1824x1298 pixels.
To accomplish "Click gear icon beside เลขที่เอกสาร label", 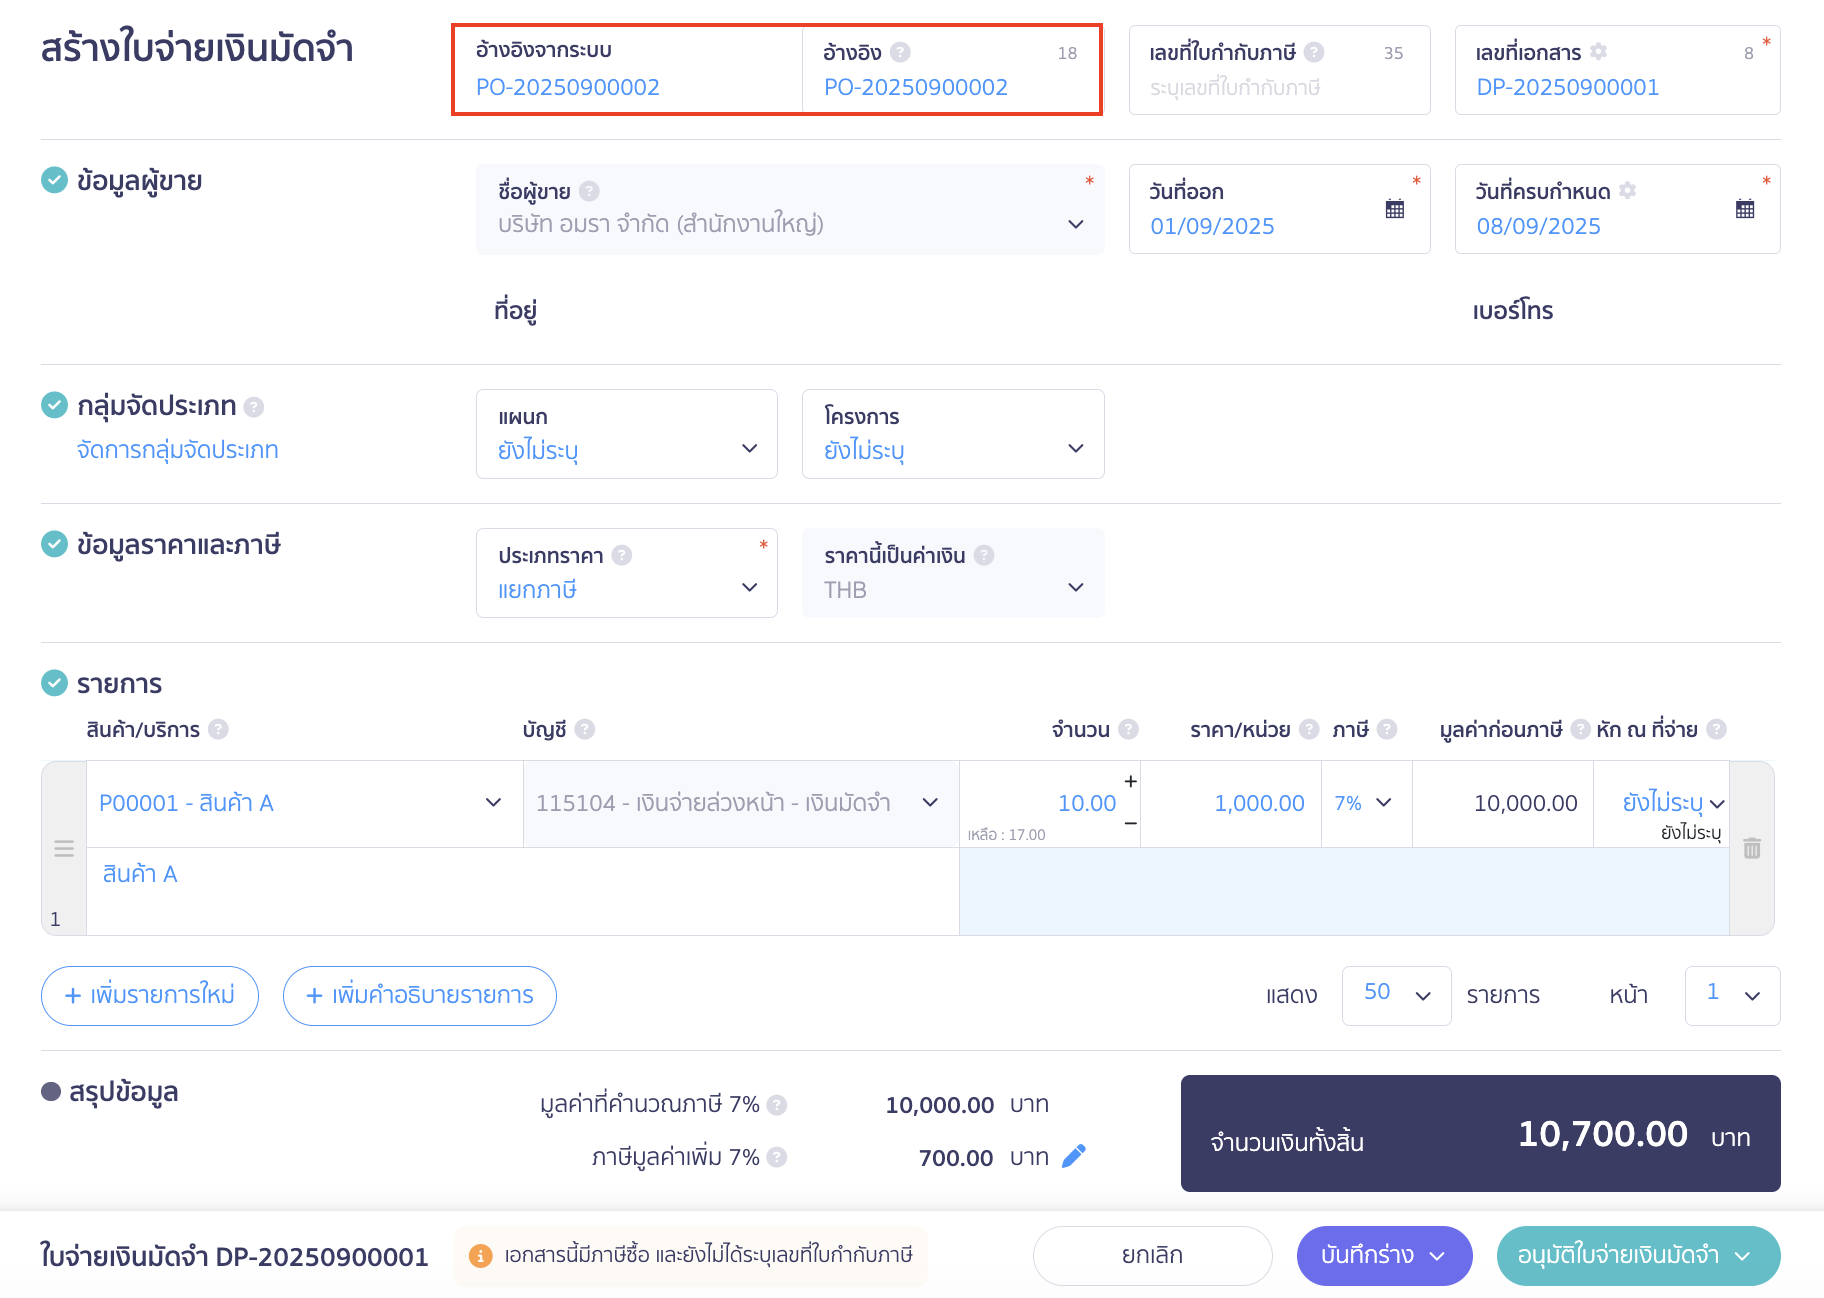I will click(1598, 52).
